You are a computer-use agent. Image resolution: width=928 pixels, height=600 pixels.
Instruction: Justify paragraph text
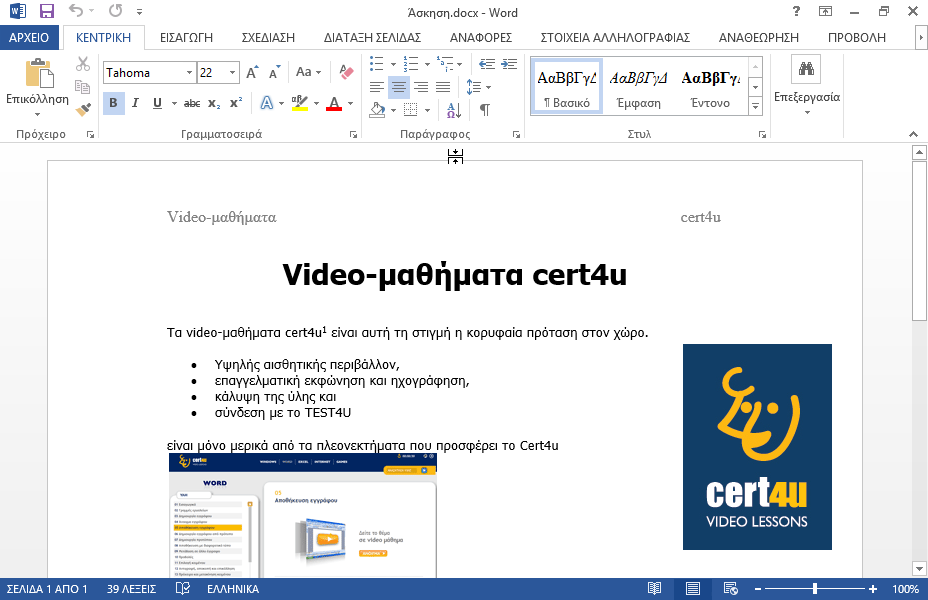(443, 87)
